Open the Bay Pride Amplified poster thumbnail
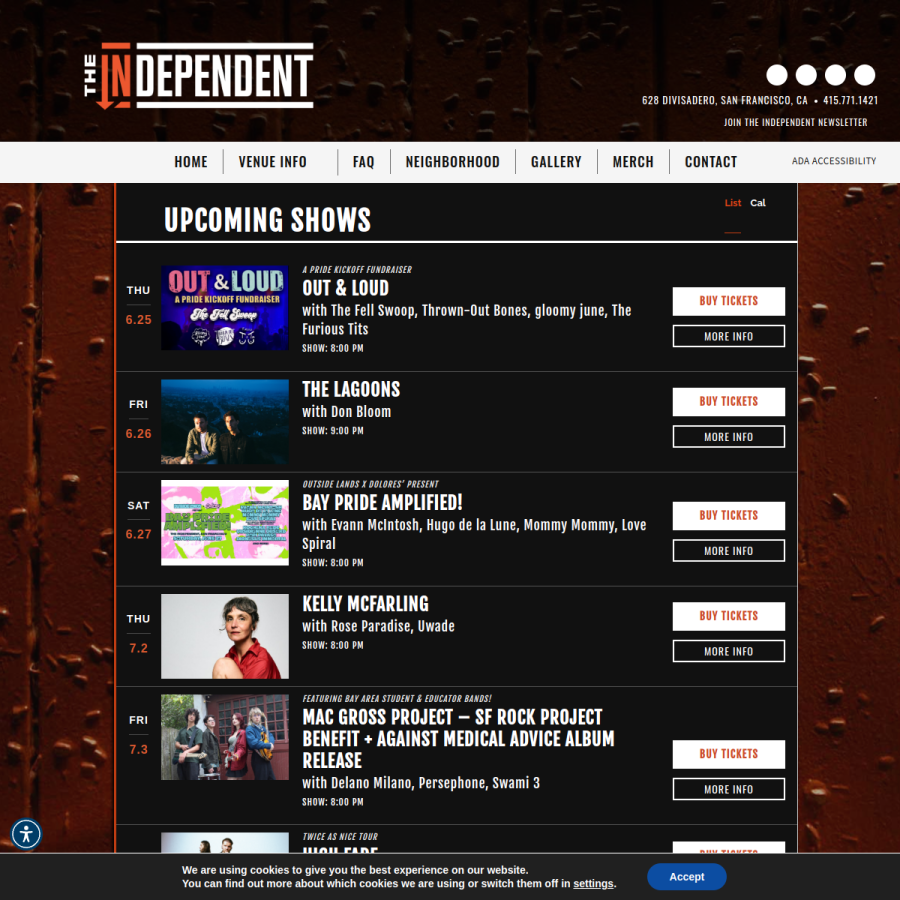900x900 pixels. pyautogui.click(x=225, y=522)
